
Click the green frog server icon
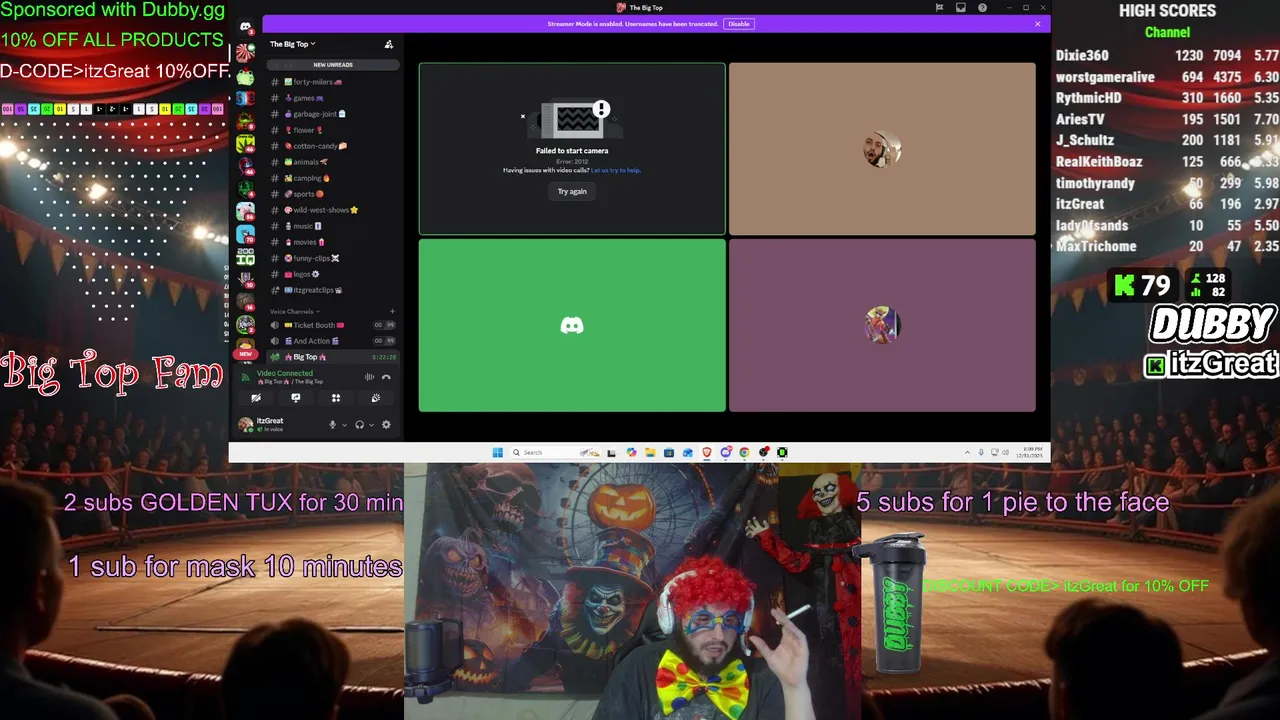(245, 76)
